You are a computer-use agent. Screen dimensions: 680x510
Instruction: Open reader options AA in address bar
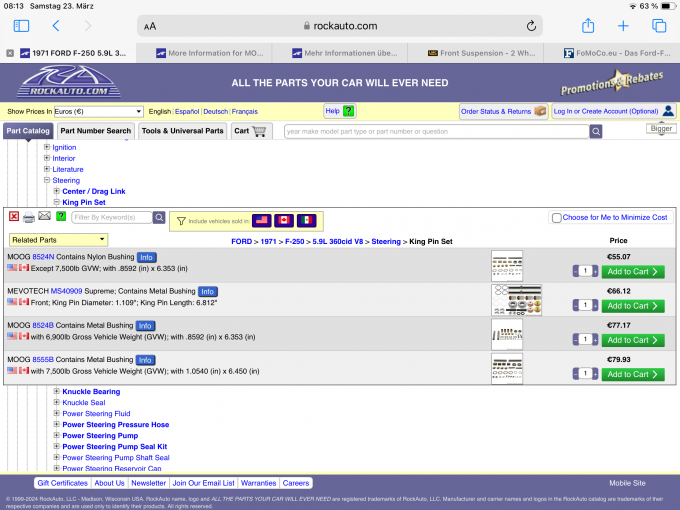pos(150,26)
